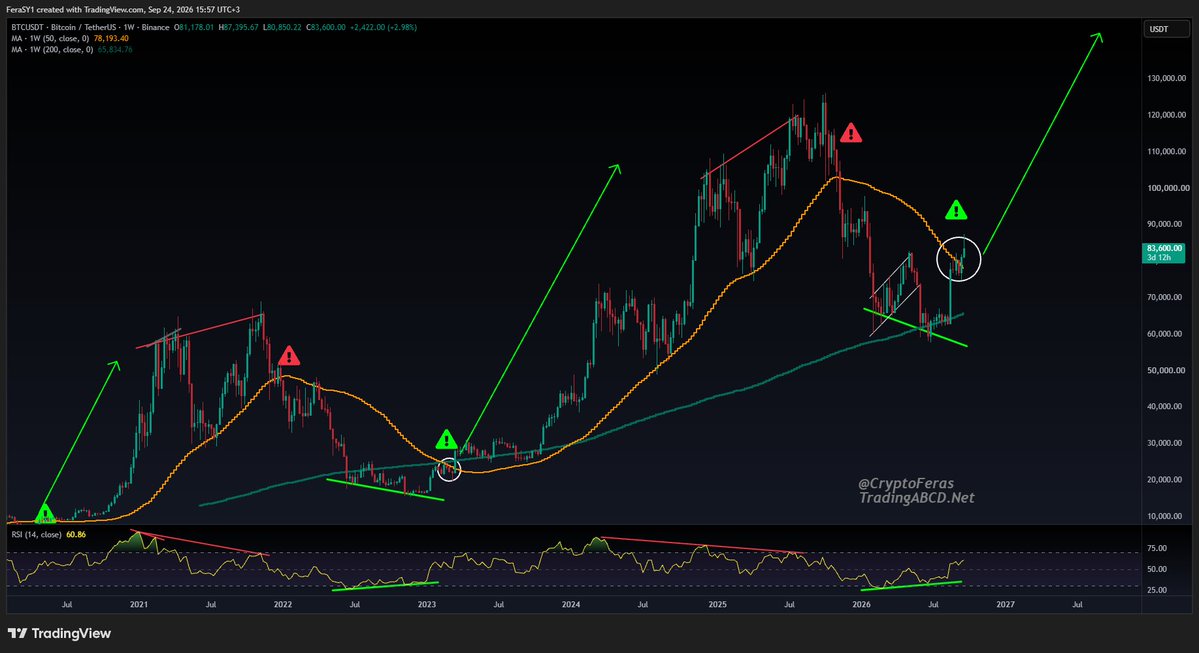The image size is (1199, 653).
Task: Click the 20,000.00 price axis label
Action: coord(1167,480)
